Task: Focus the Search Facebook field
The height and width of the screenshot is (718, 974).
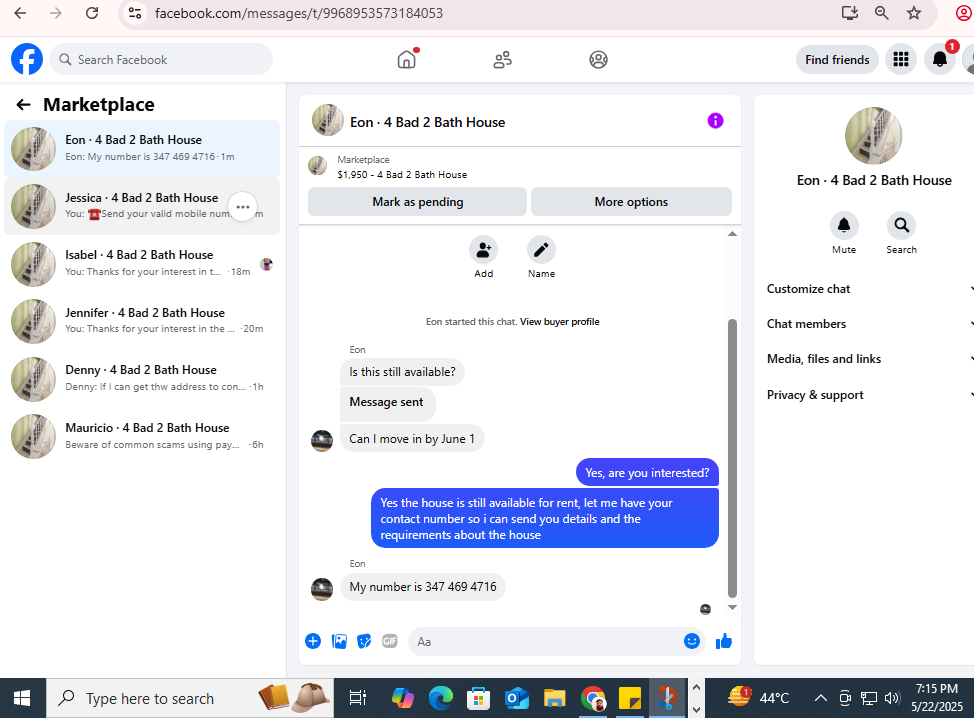Action: [161, 60]
